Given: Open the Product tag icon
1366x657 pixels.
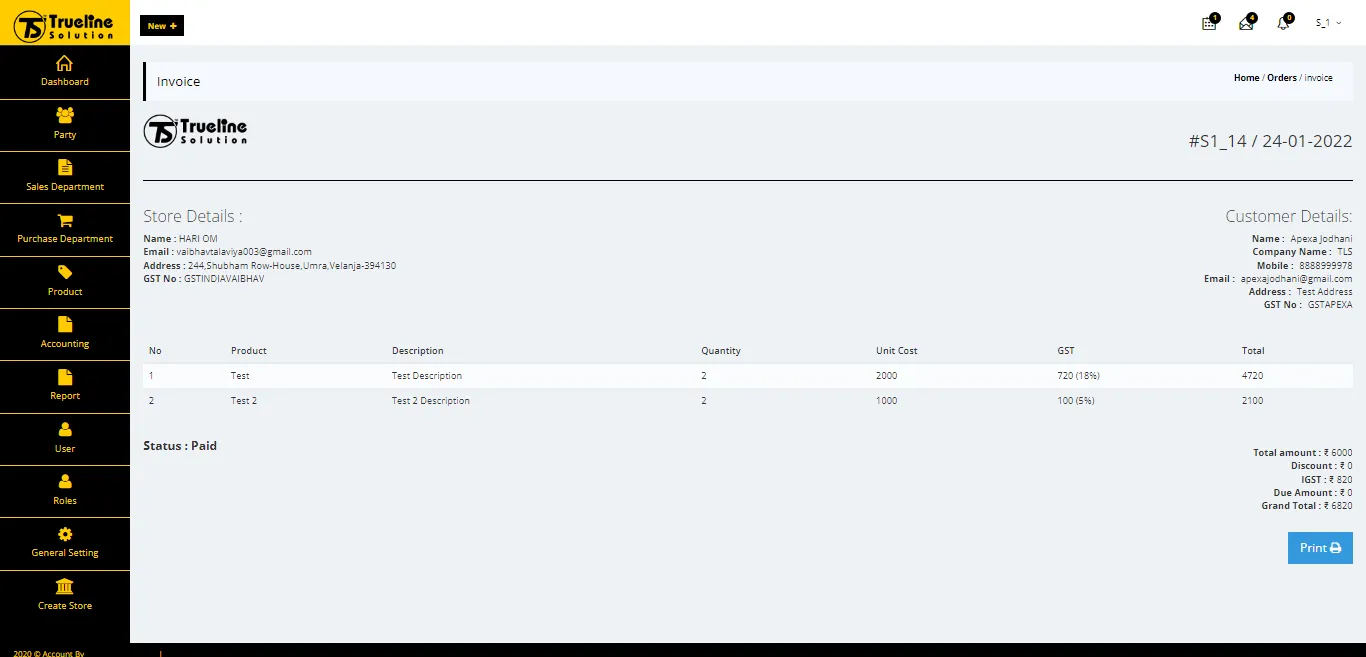Looking at the screenshot, I should point(65,272).
